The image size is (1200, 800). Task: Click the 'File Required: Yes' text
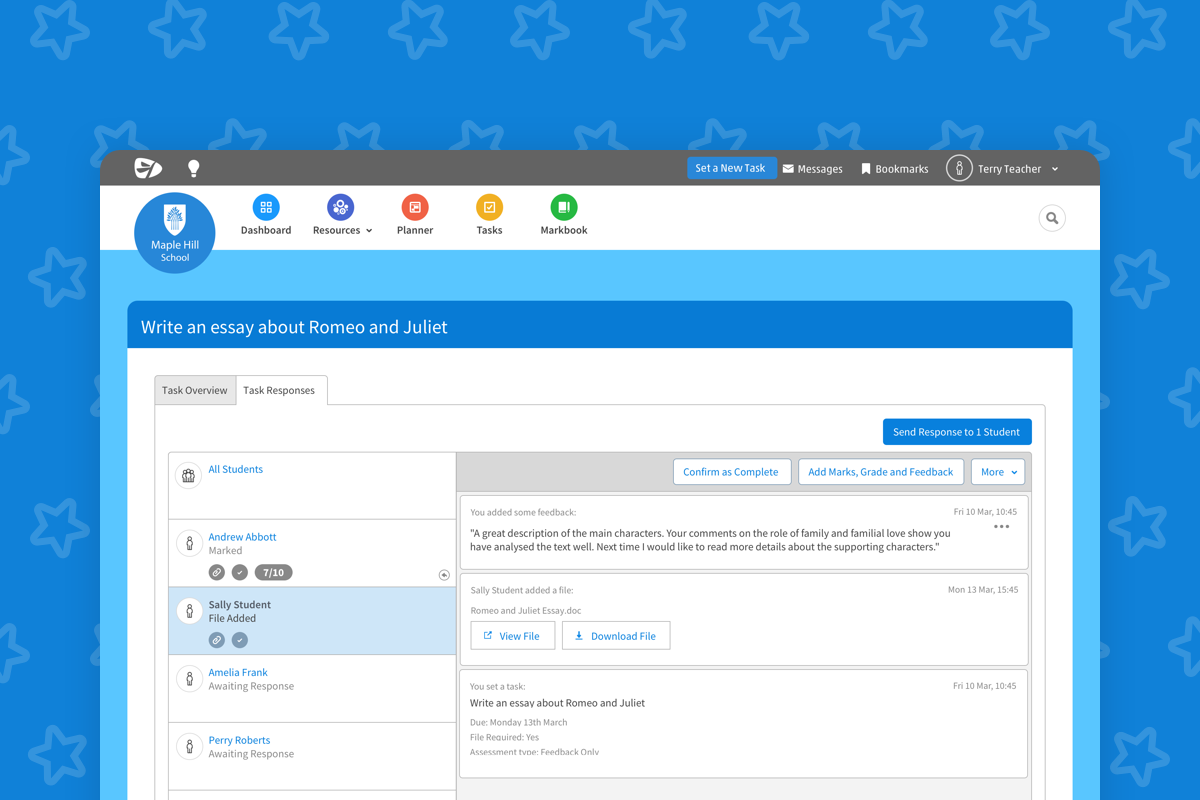pyautogui.click(x=506, y=737)
